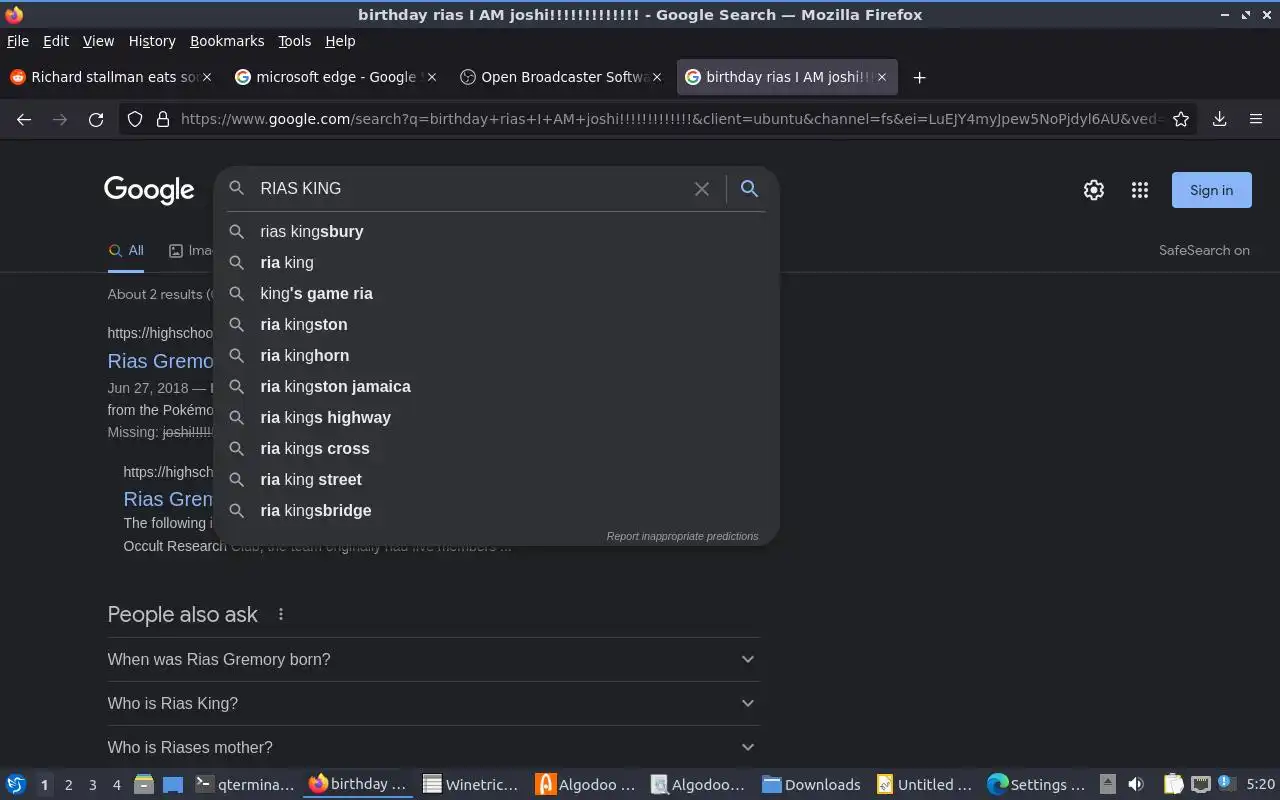Open a new tab with the plus button
This screenshot has height=800, width=1280.
pyautogui.click(x=920, y=77)
